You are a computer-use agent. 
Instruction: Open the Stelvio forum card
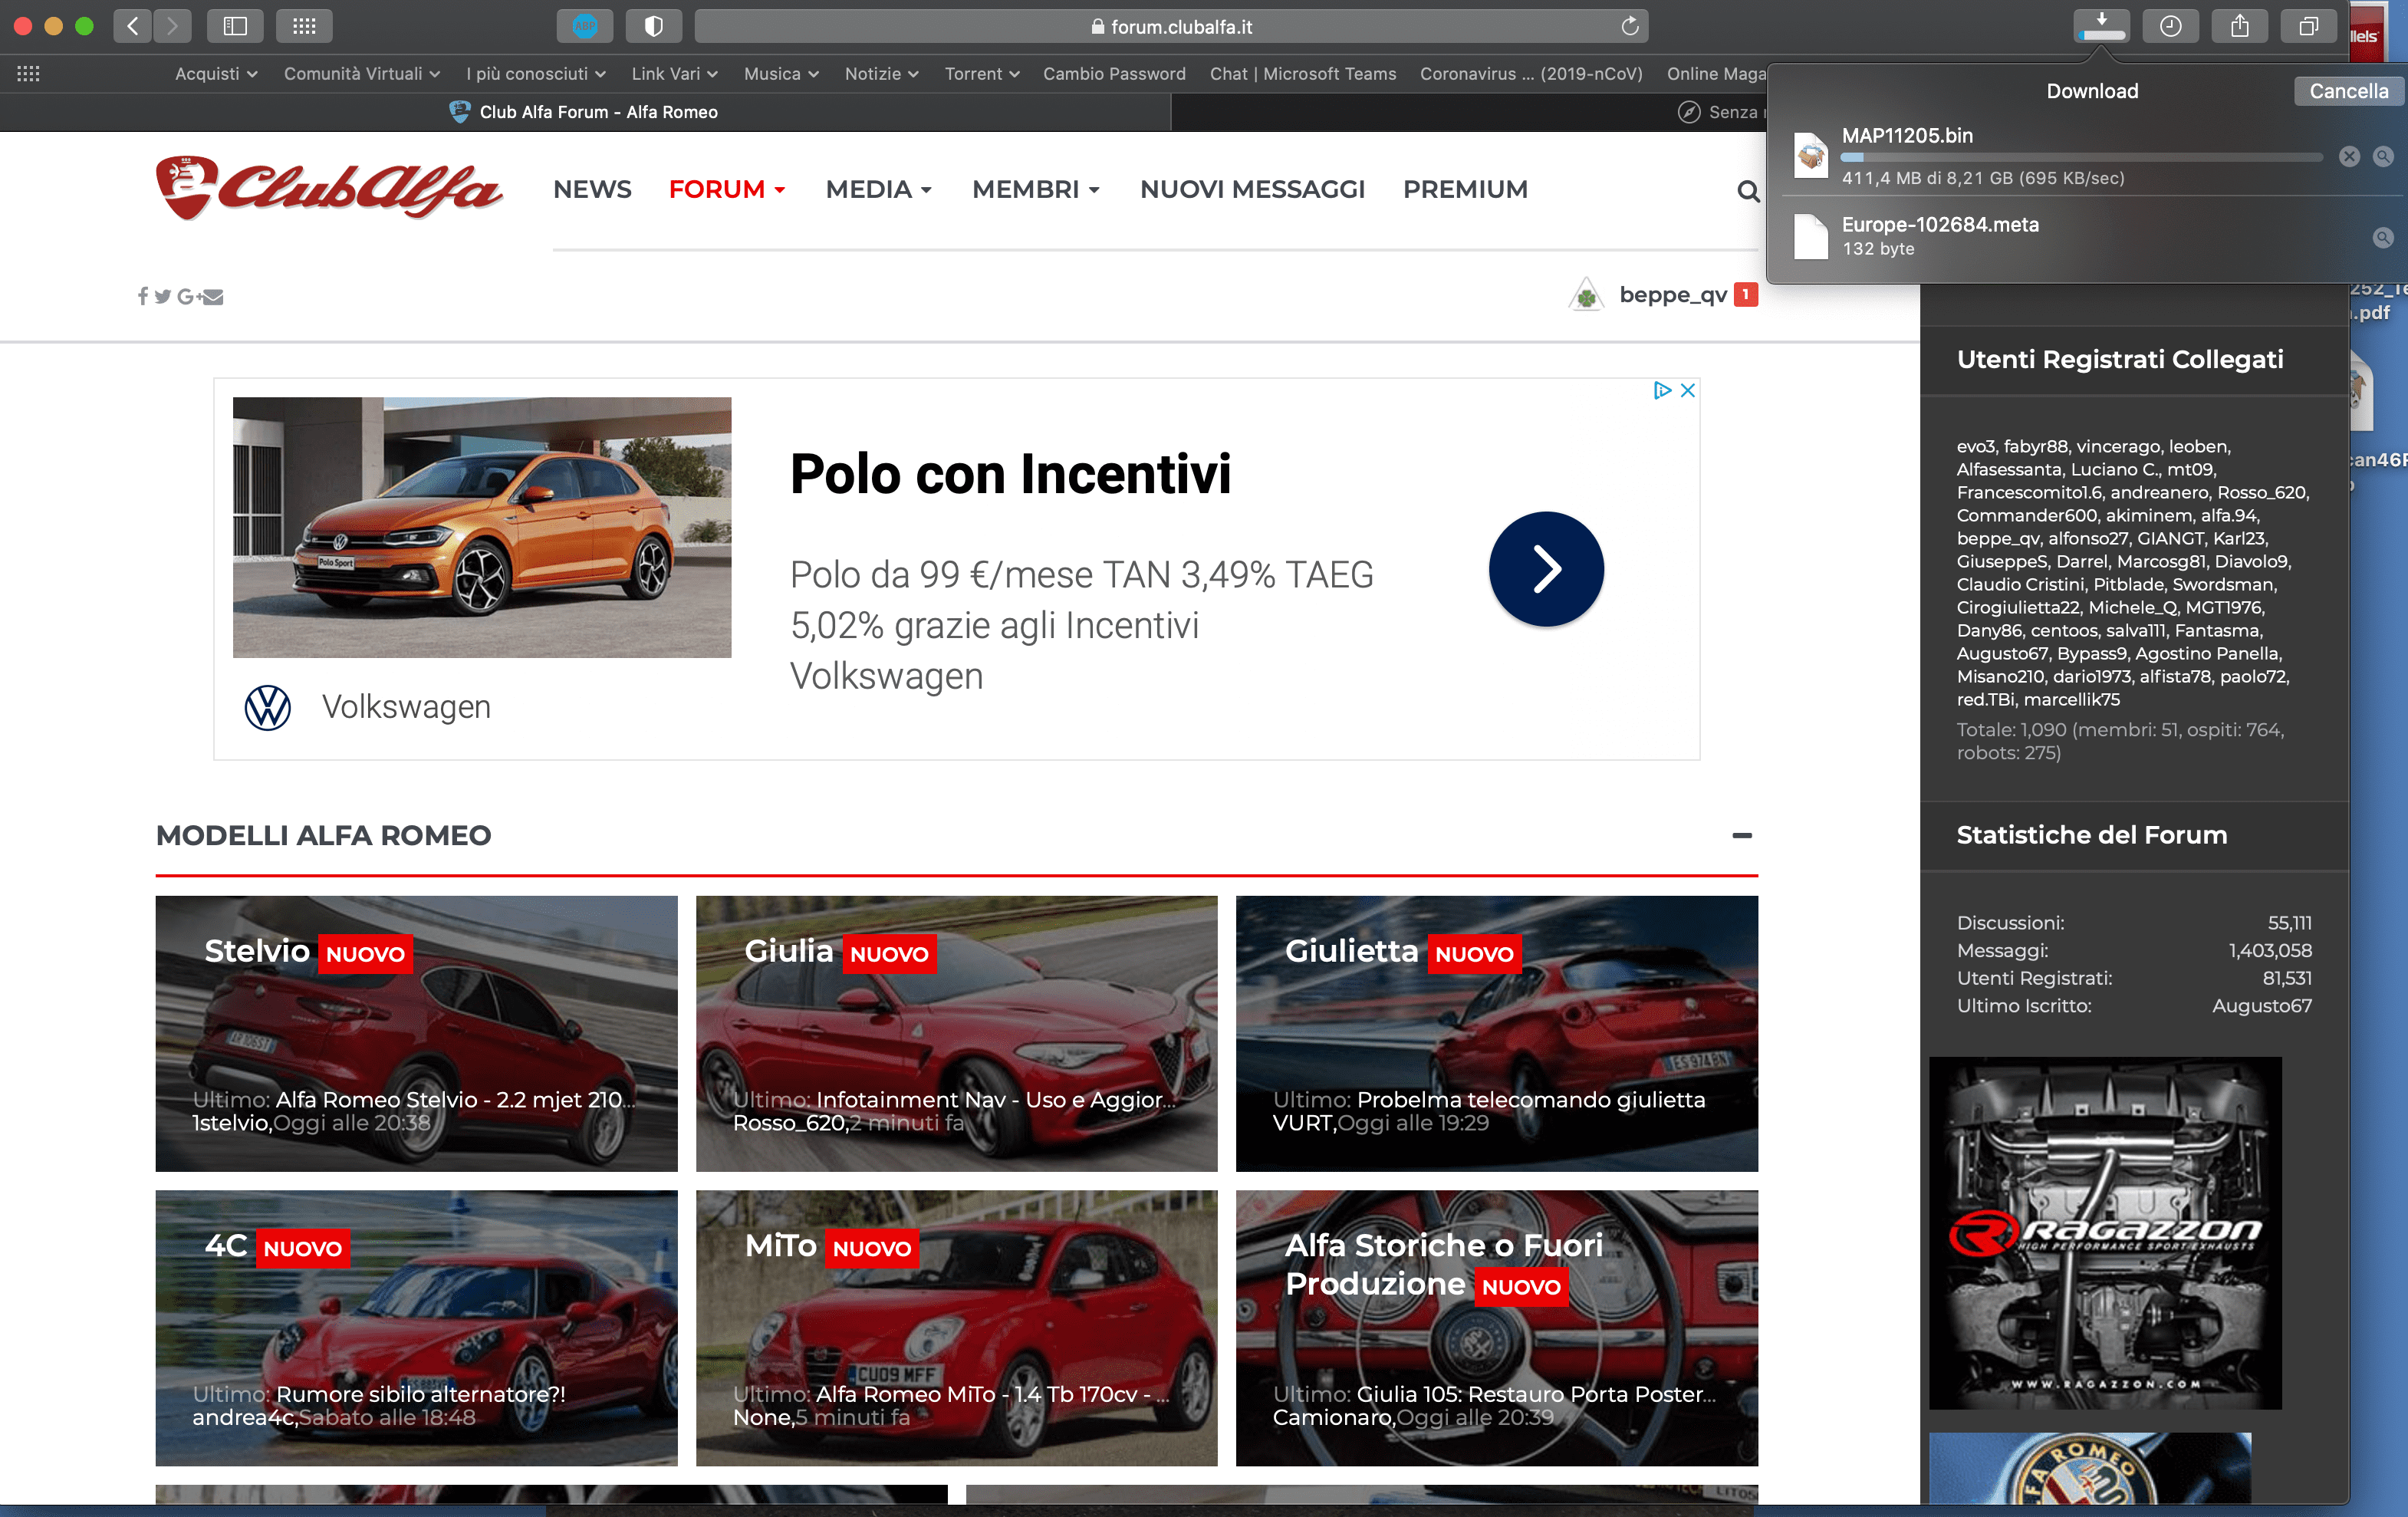coord(416,1033)
